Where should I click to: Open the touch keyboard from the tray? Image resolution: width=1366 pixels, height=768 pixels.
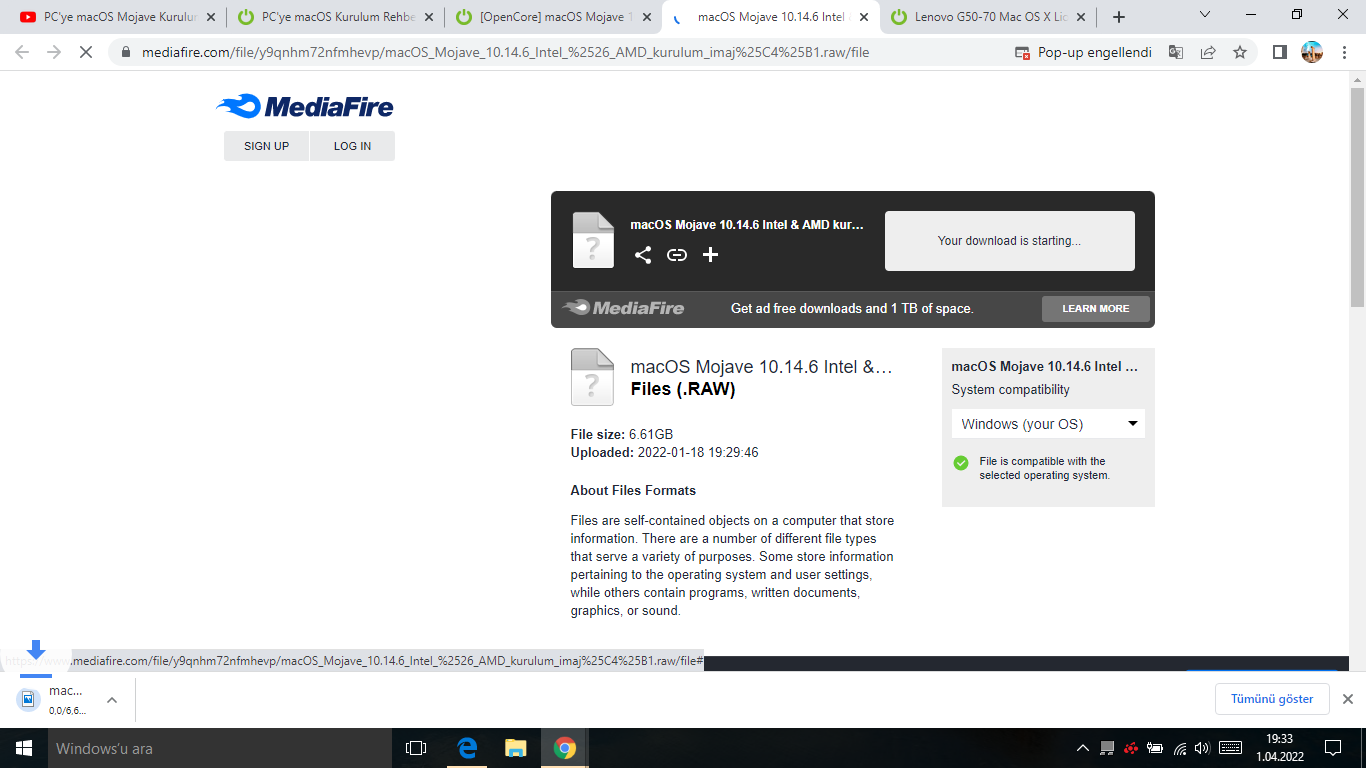1231,748
